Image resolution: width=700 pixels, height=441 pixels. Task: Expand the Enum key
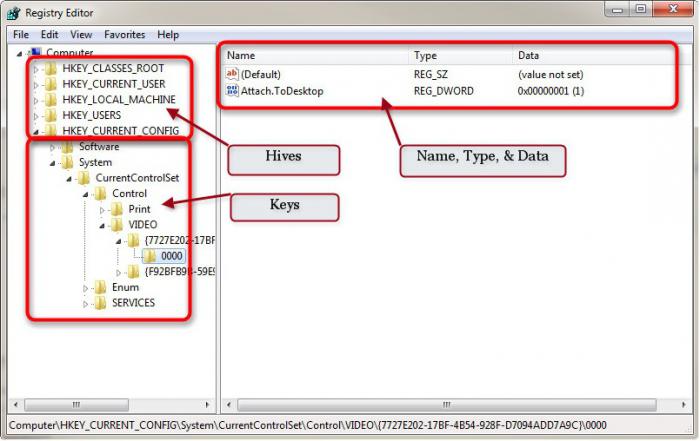[86, 288]
